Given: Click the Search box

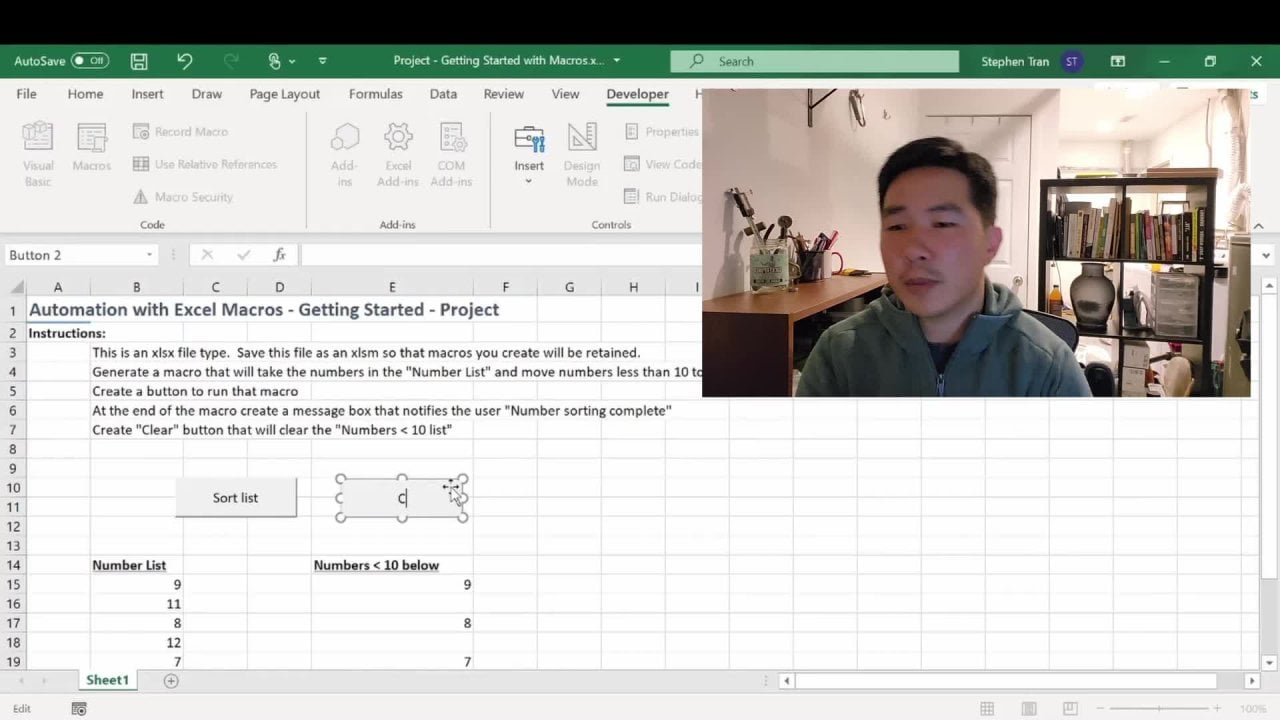Looking at the screenshot, I should [814, 61].
